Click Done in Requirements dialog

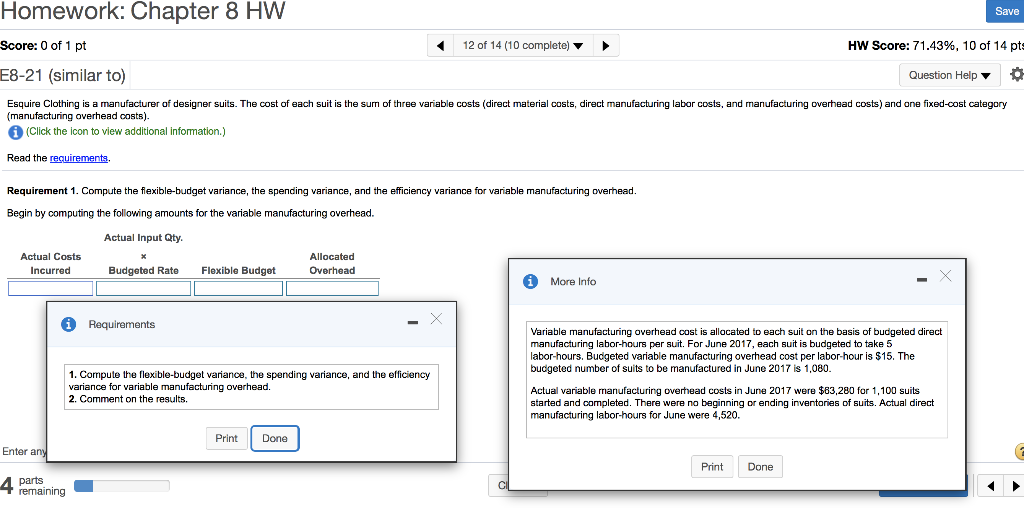click(274, 438)
